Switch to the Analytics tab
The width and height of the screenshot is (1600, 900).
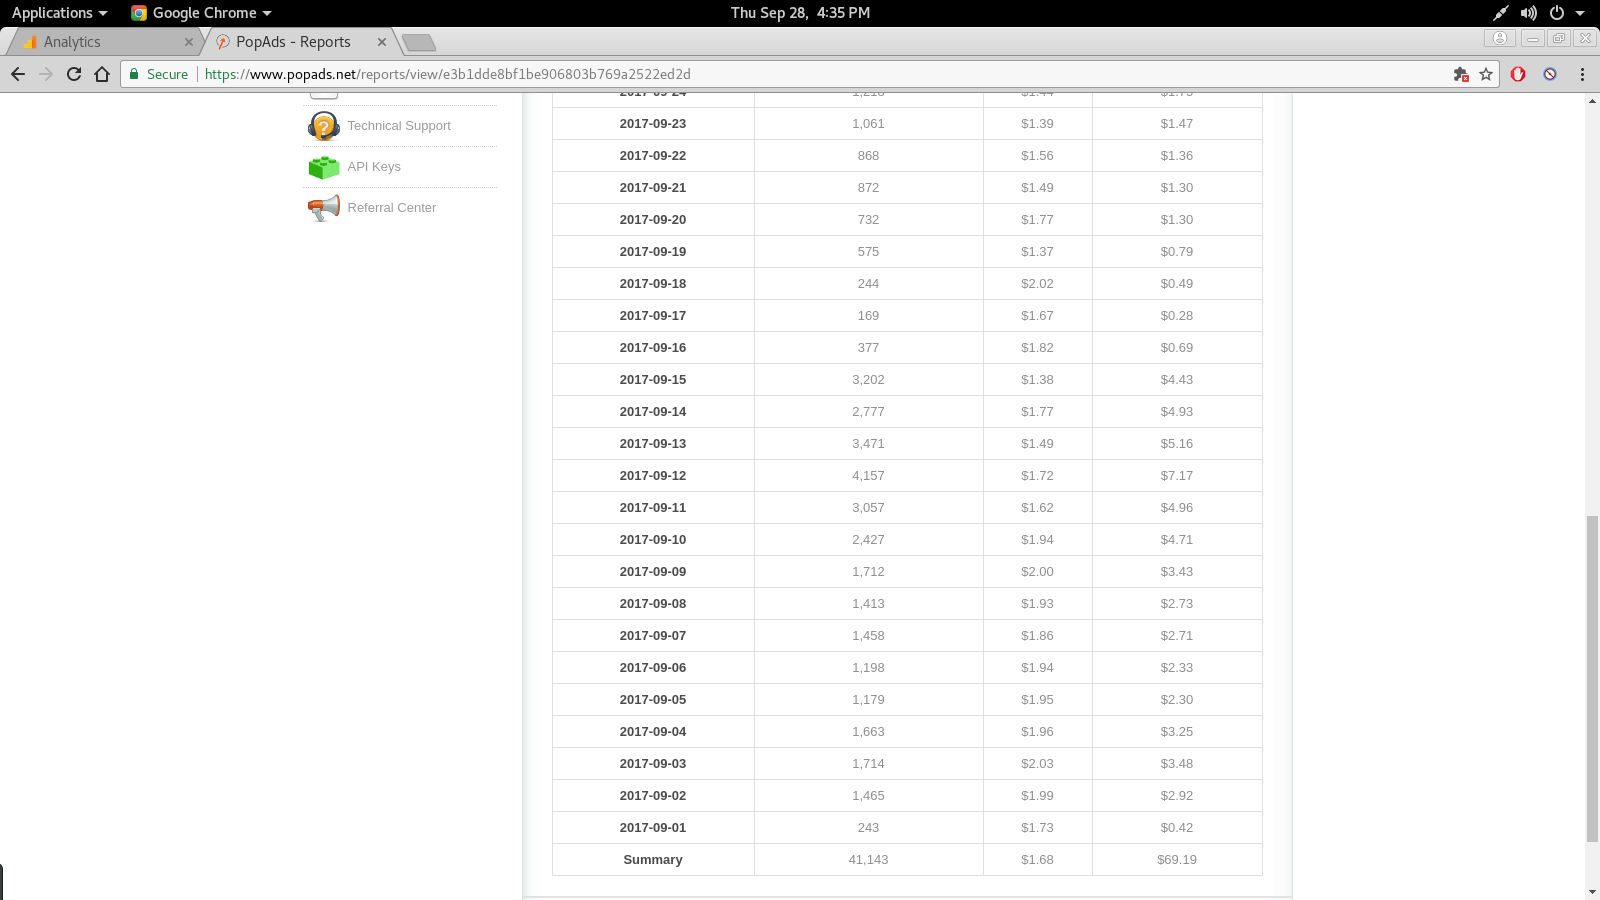coord(100,42)
